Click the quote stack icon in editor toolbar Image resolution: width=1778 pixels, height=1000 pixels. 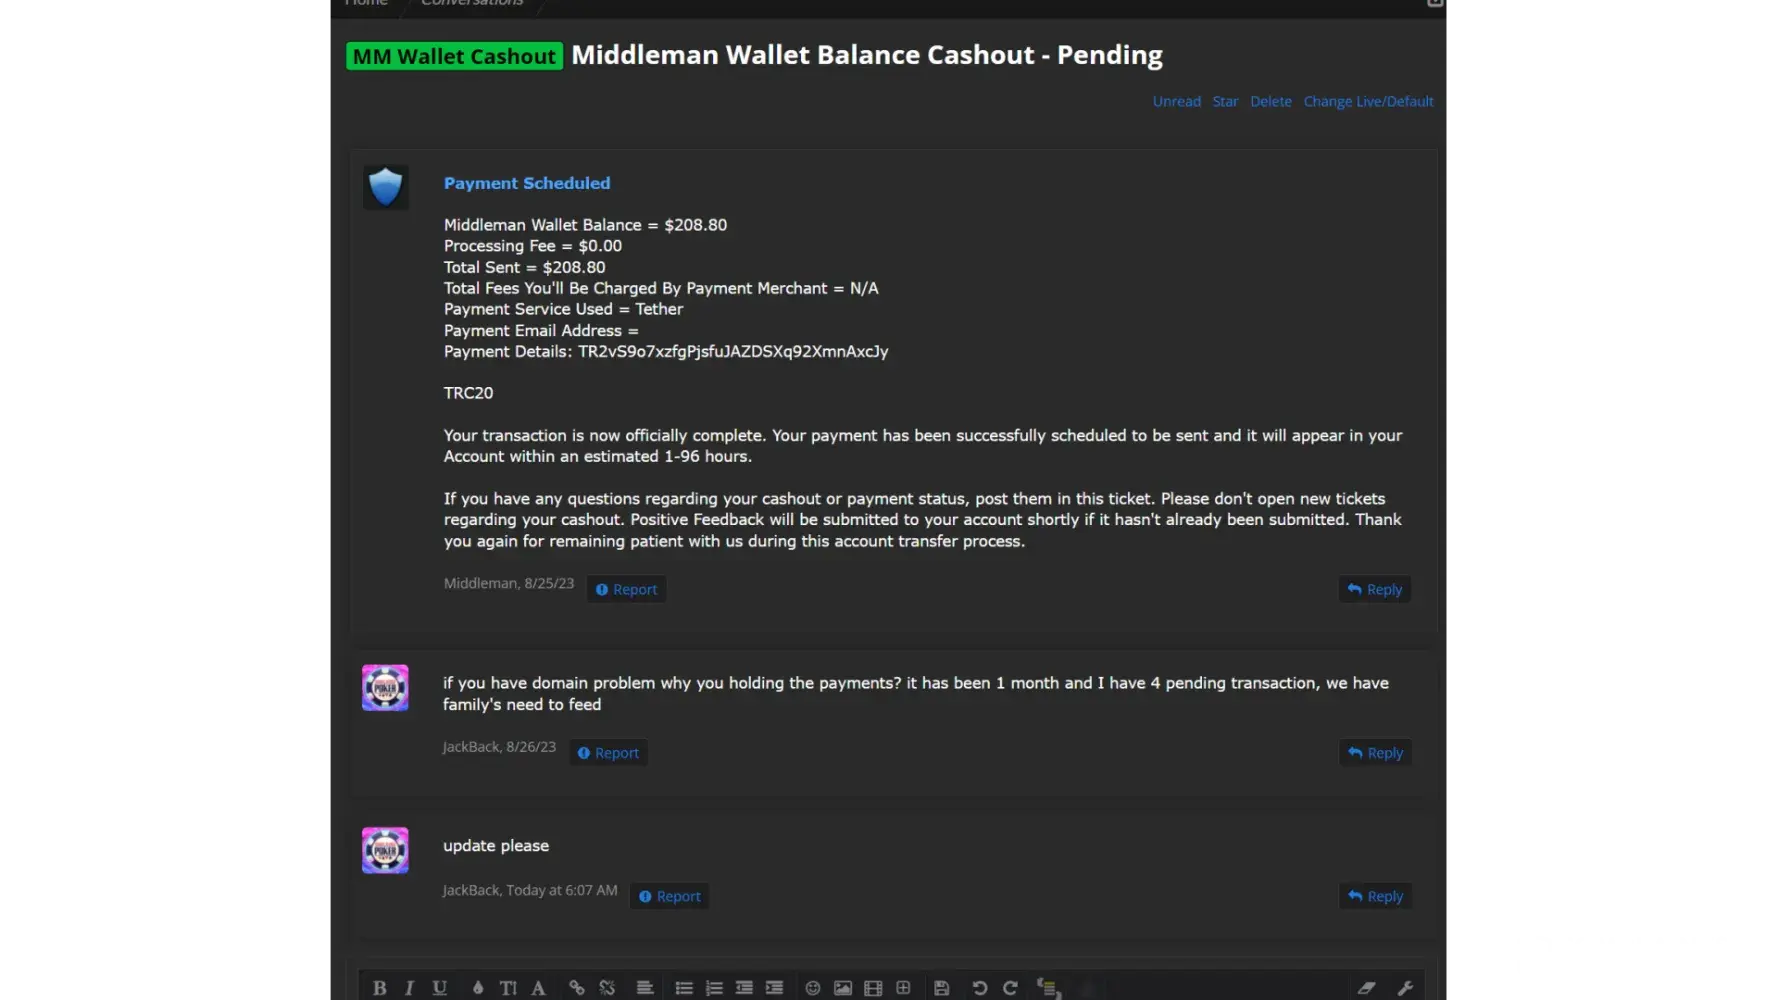point(1048,988)
